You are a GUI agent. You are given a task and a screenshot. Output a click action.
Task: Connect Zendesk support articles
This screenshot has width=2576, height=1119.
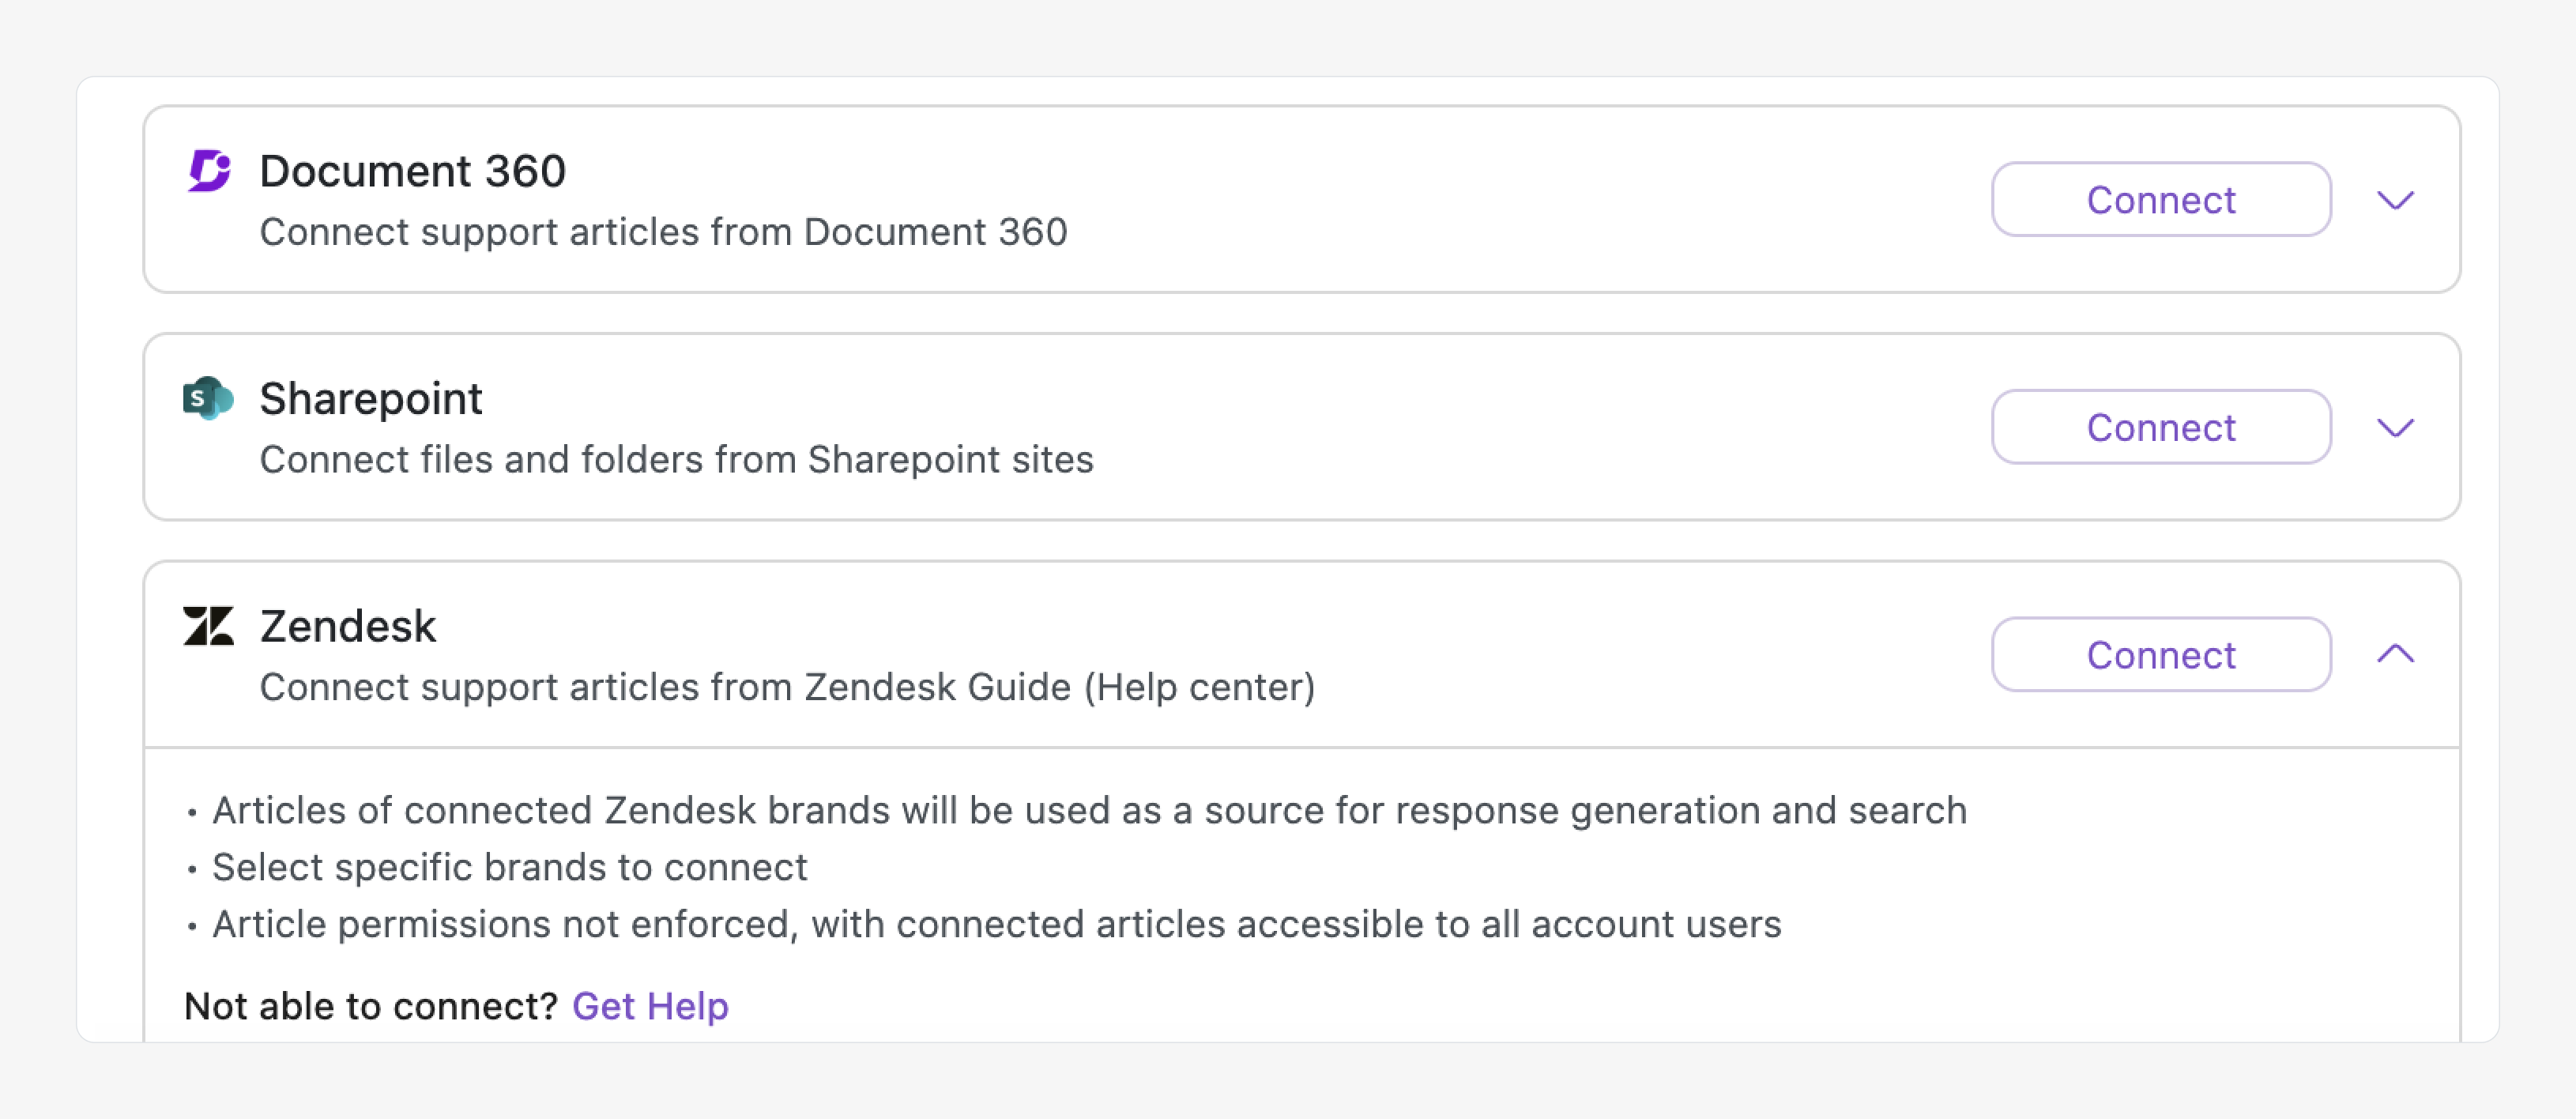[2160, 655]
